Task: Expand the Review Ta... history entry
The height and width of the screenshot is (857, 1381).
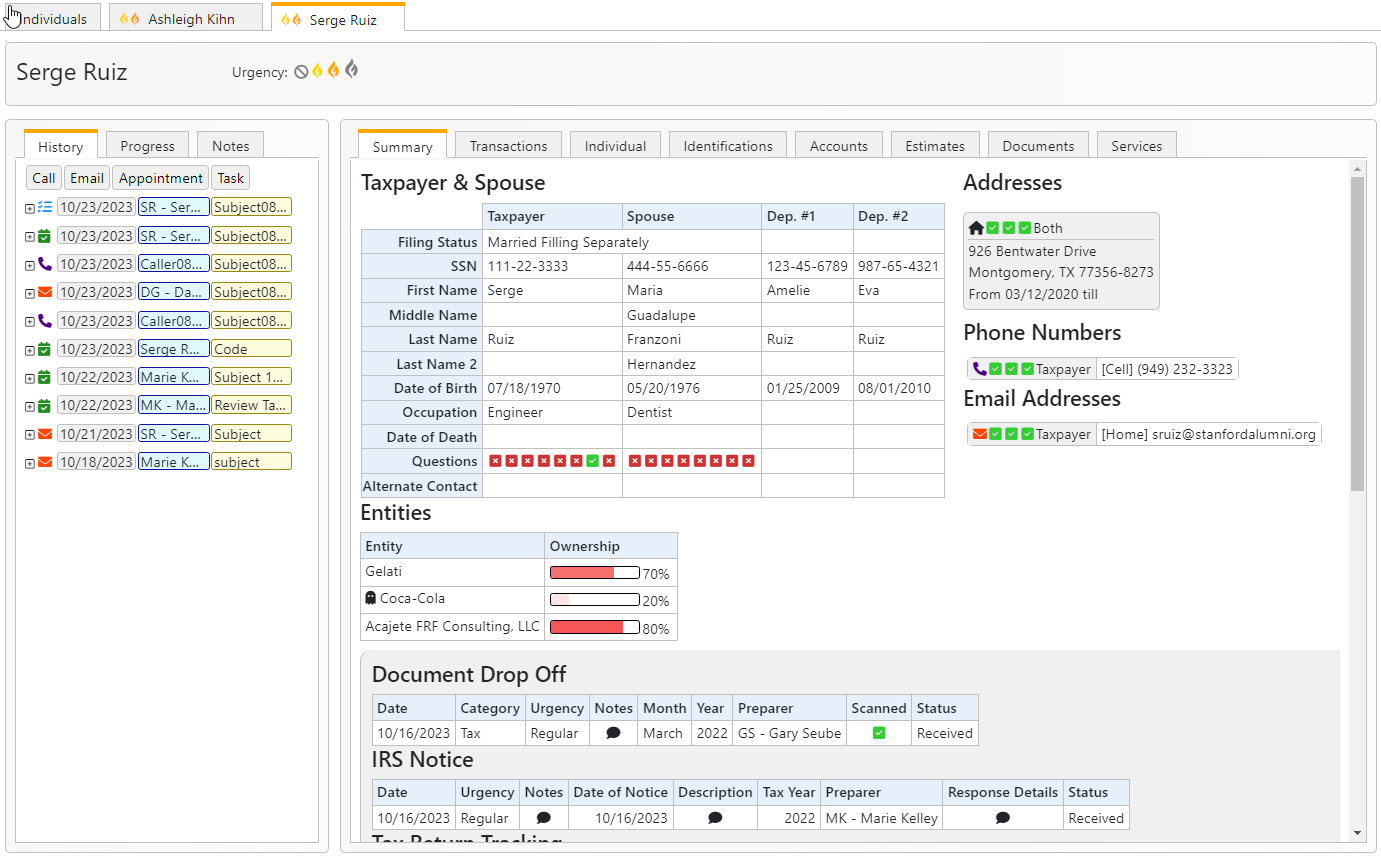Action: click(30, 406)
